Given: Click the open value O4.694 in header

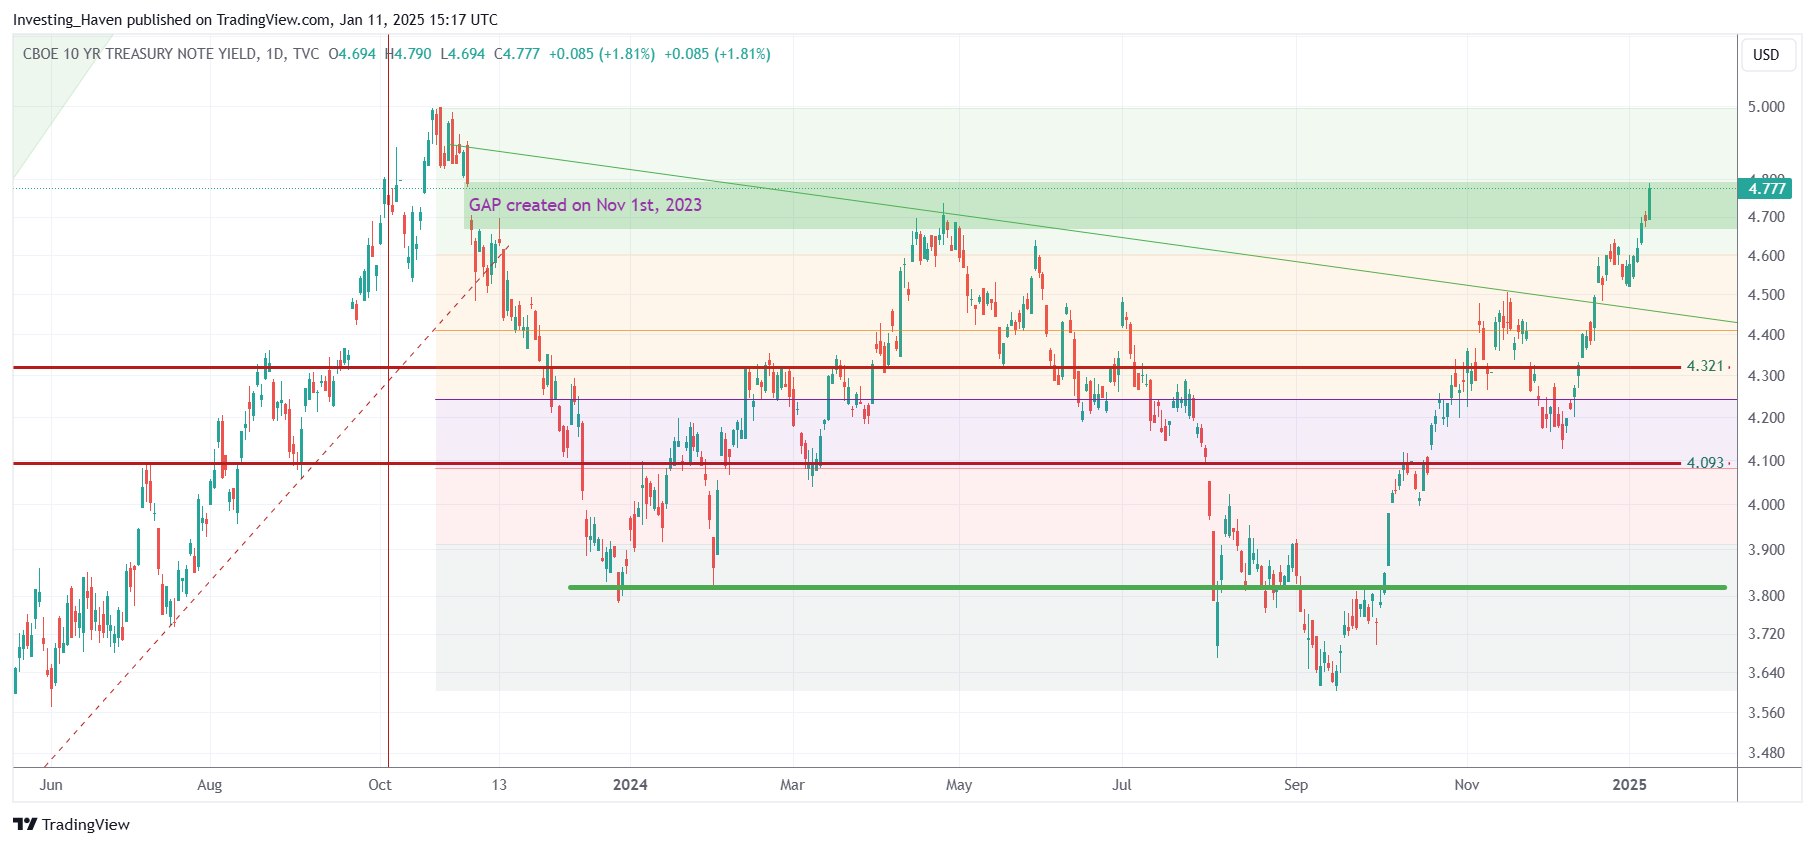Looking at the screenshot, I should pyautogui.click(x=352, y=54).
